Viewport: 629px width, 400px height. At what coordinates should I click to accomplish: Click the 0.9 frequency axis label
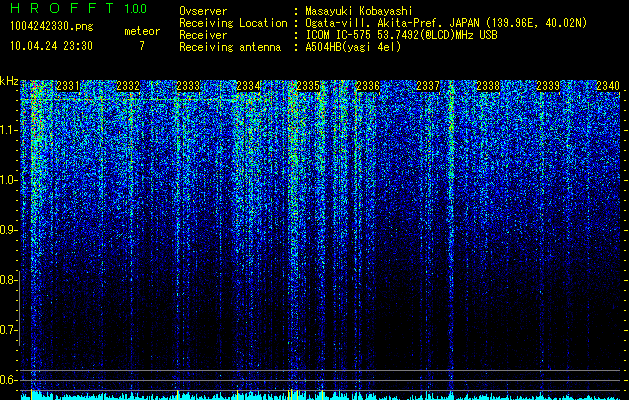(x=8, y=230)
